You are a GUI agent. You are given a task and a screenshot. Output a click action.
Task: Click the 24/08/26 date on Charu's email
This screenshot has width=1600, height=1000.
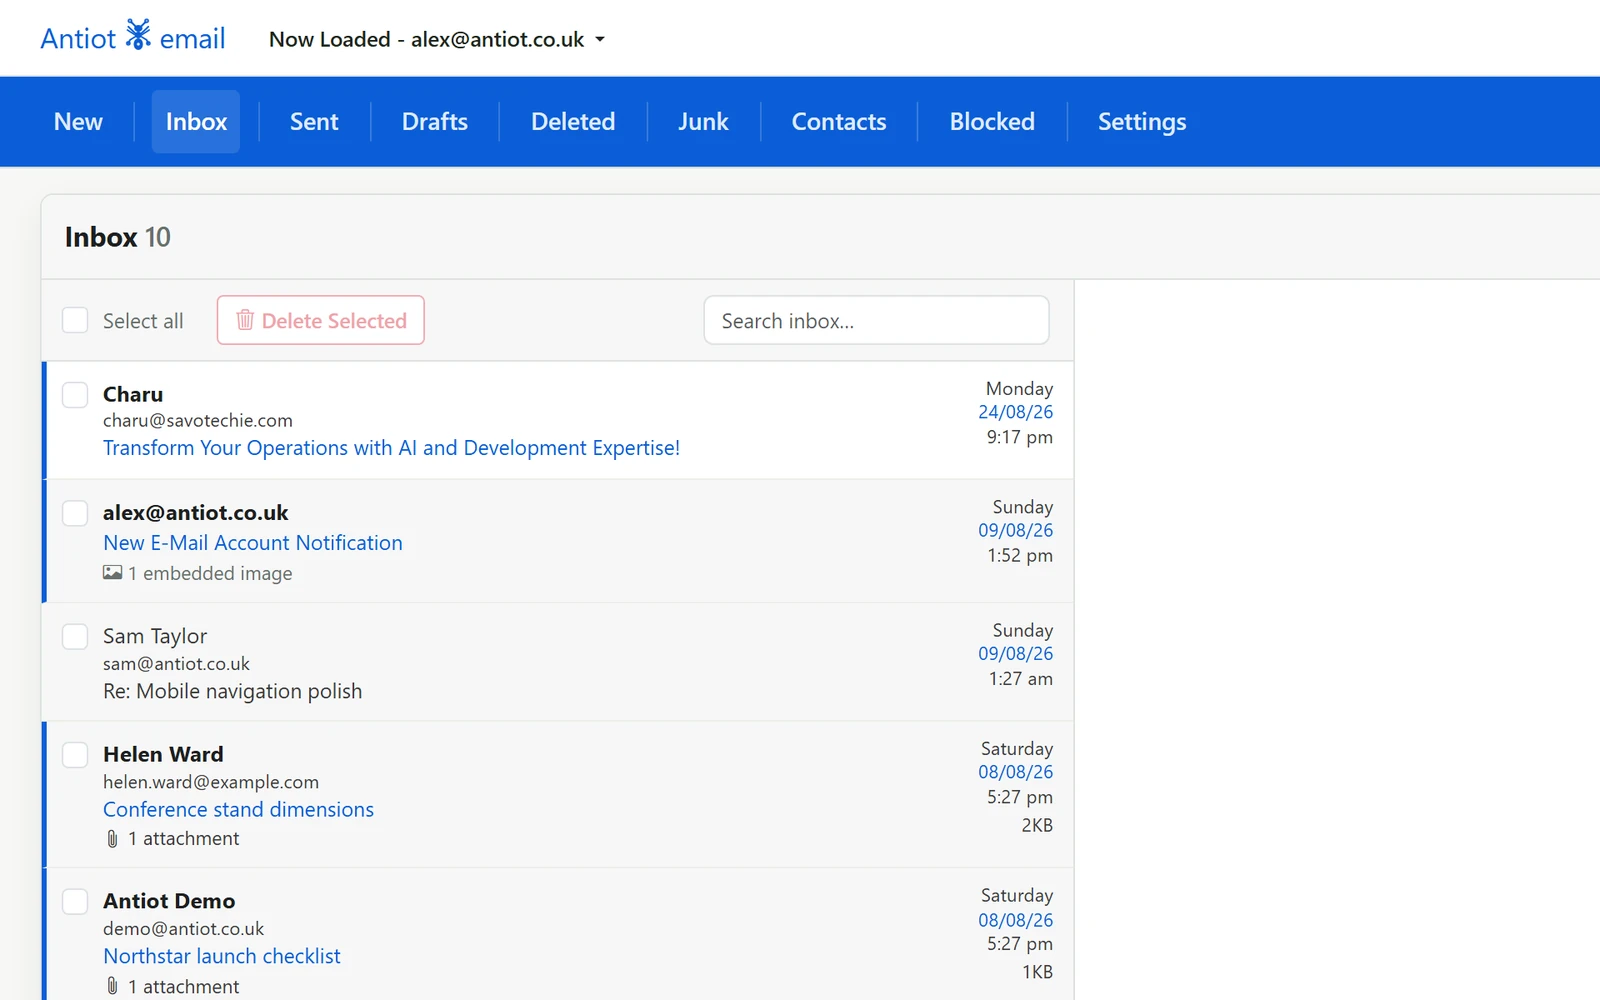pyautogui.click(x=1015, y=412)
